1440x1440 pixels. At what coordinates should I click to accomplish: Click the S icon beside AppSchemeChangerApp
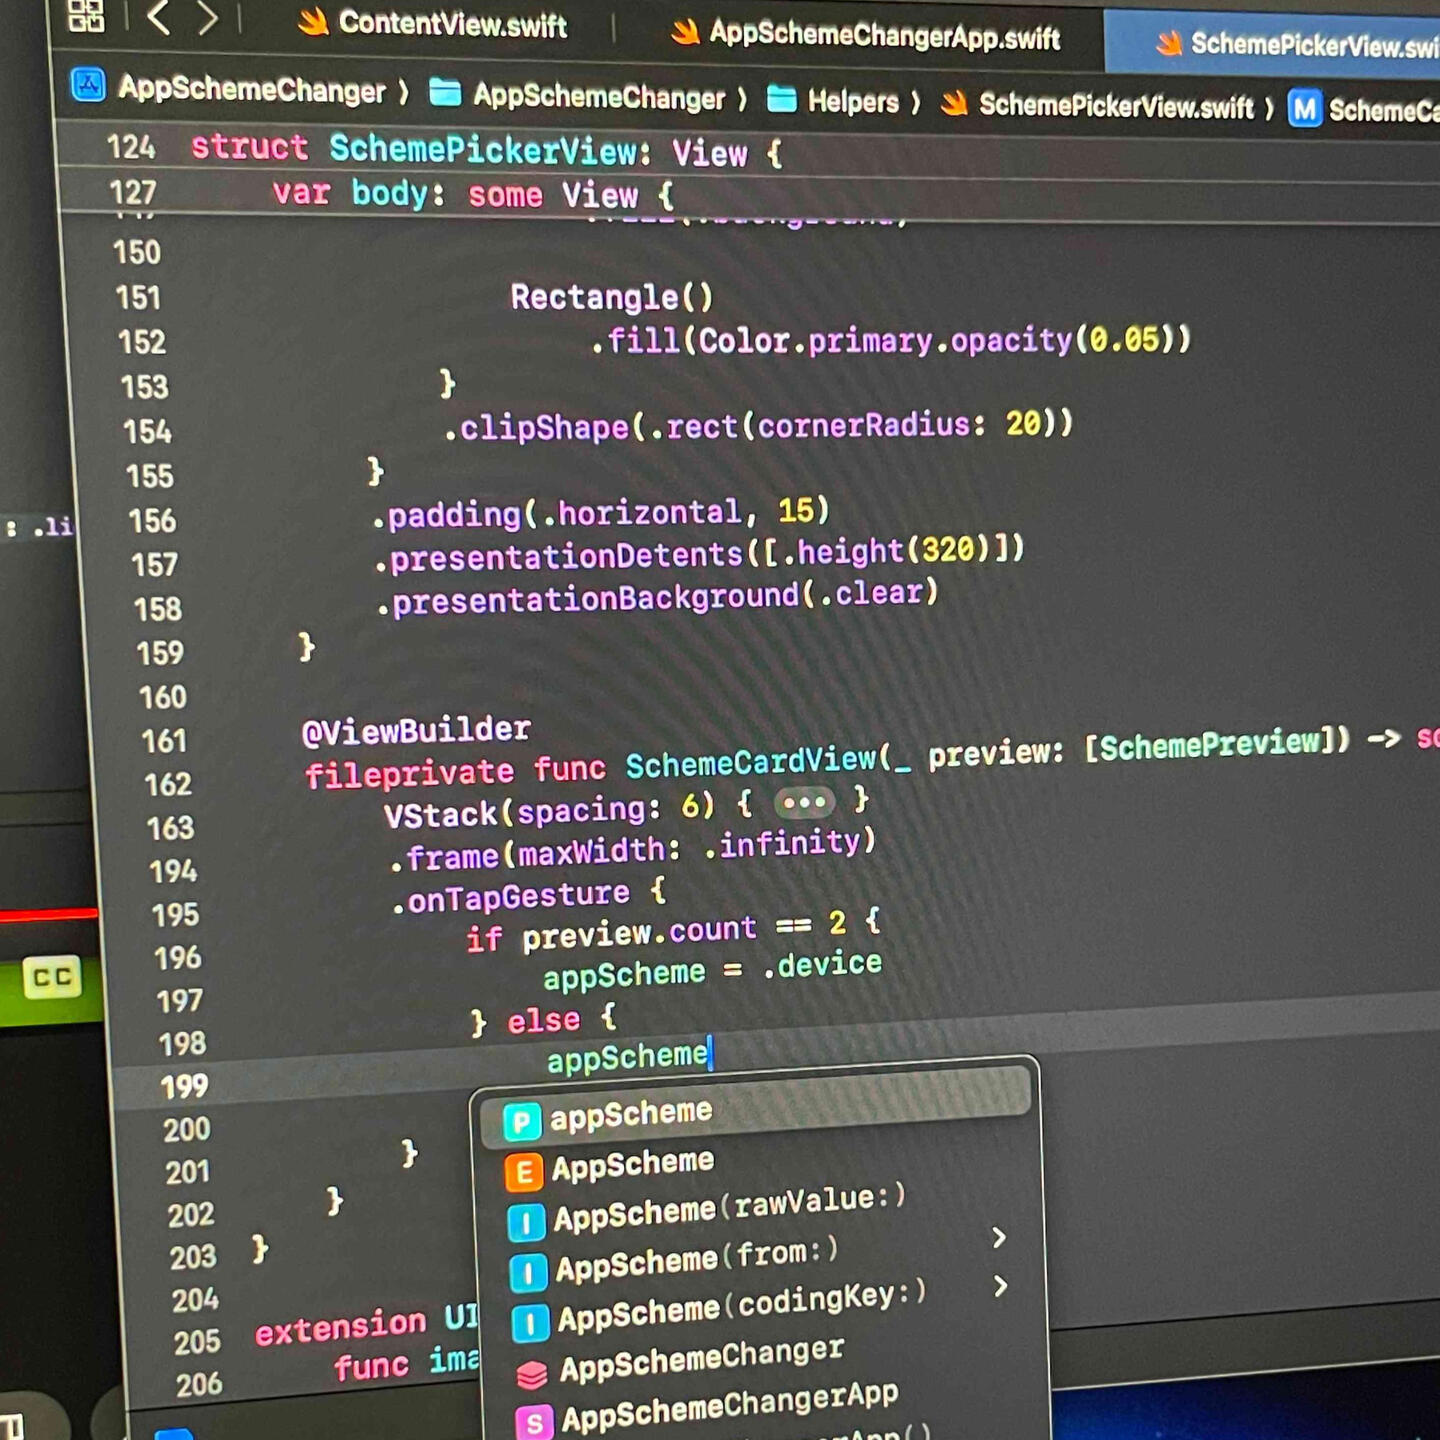coord(534,1422)
